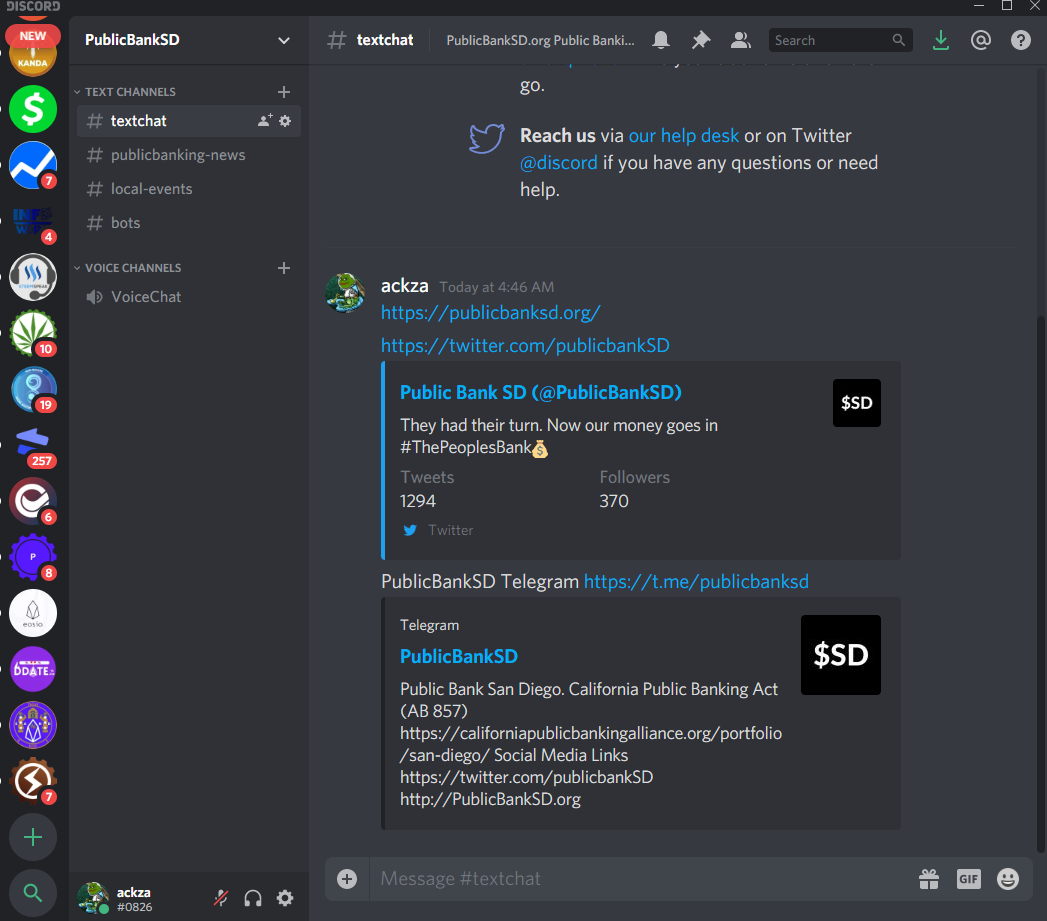The image size is (1047, 921).
Task: Create a new voice channel plus
Action: point(284,268)
